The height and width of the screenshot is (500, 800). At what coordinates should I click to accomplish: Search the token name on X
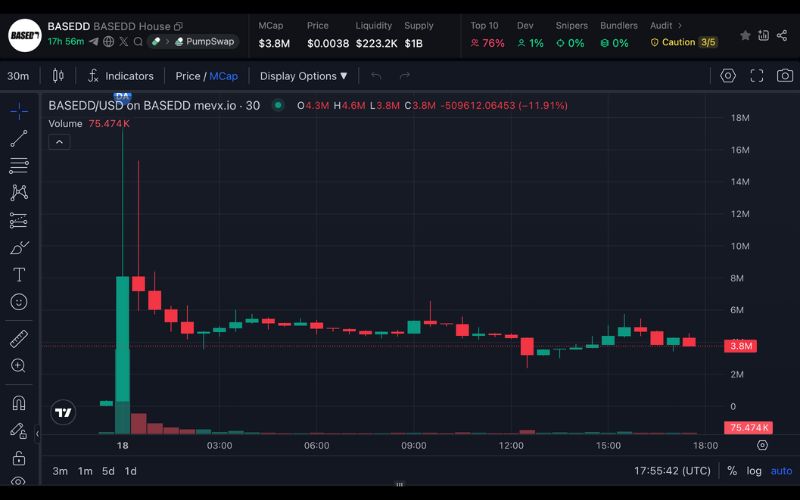138,42
